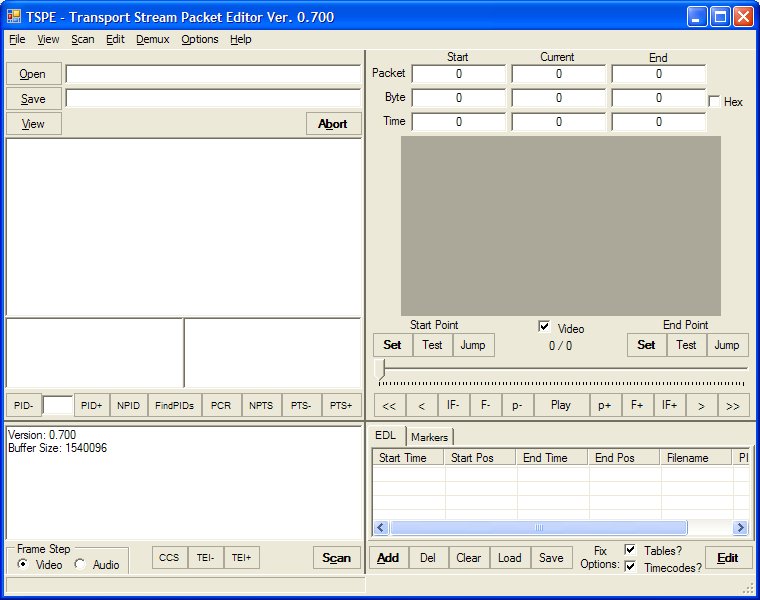Viewport: 760px width, 600px height.
Task: Click Jump under End Point
Action: coord(728,345)
